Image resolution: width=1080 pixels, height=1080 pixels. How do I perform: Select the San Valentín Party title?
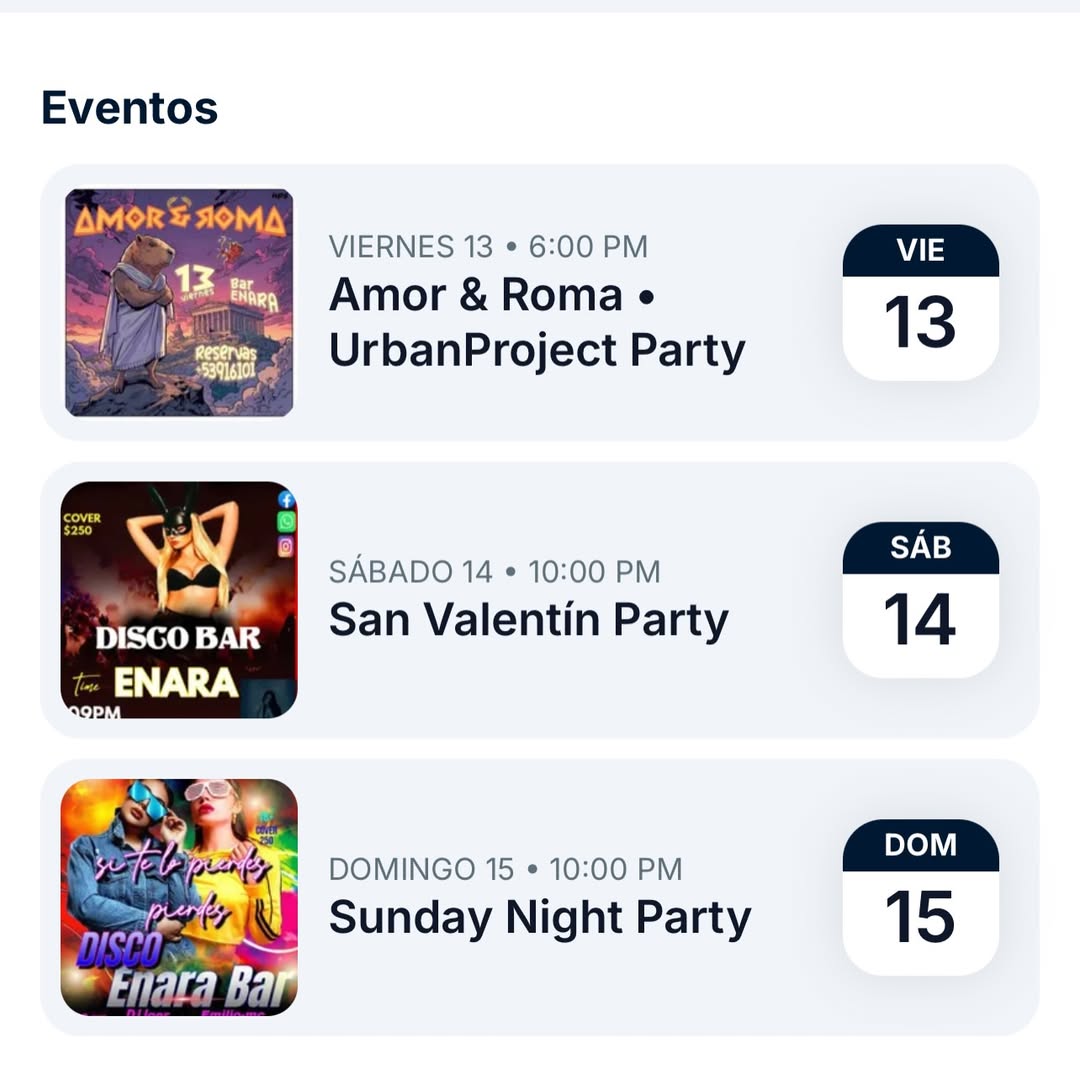[528, 619]
